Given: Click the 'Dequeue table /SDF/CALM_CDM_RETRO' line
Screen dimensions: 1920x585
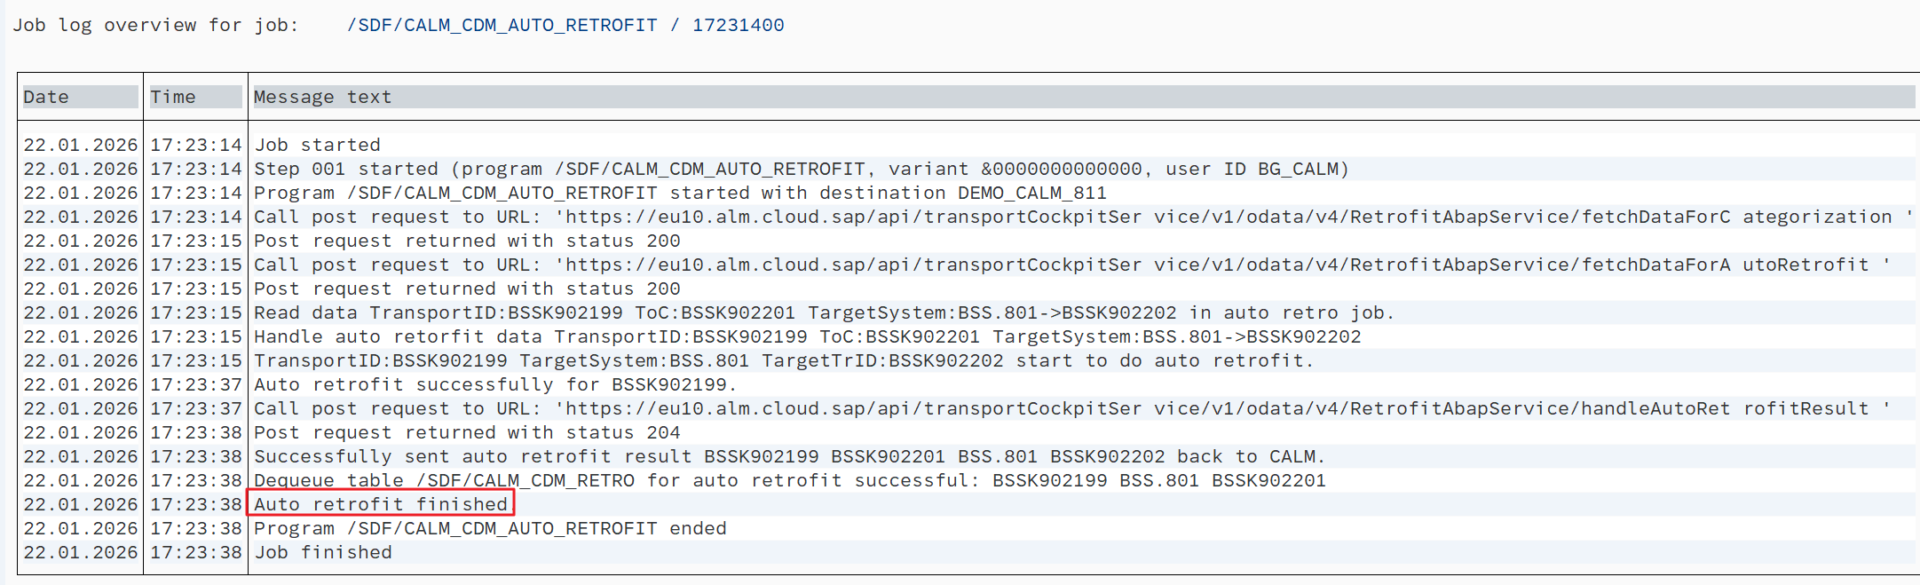Looking at the screenshot, I should 789,481.
